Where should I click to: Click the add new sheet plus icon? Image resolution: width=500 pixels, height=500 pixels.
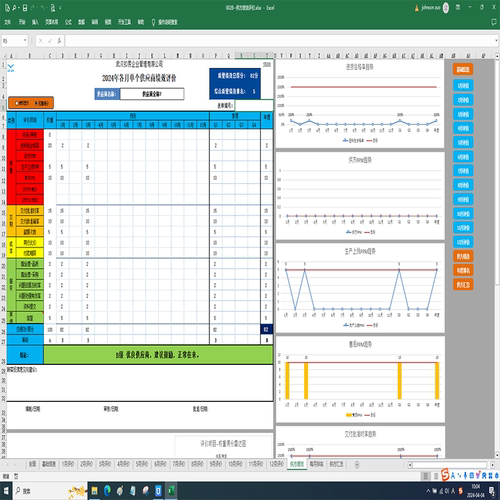(x=357, y=464)
